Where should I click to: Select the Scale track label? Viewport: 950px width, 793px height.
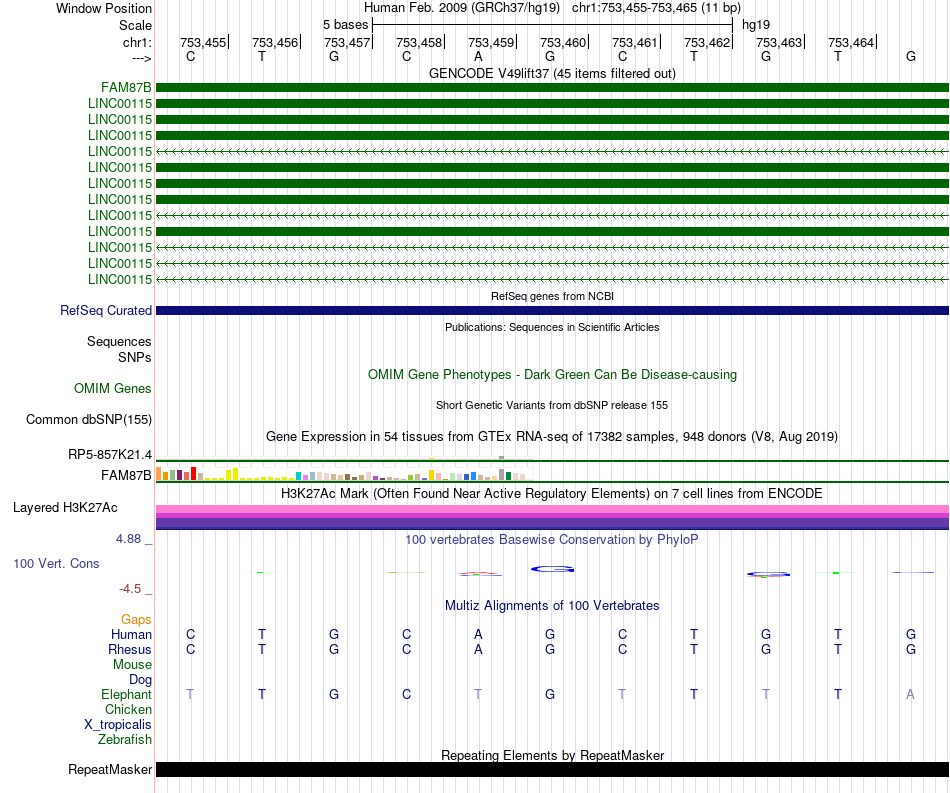pos(135,25)
